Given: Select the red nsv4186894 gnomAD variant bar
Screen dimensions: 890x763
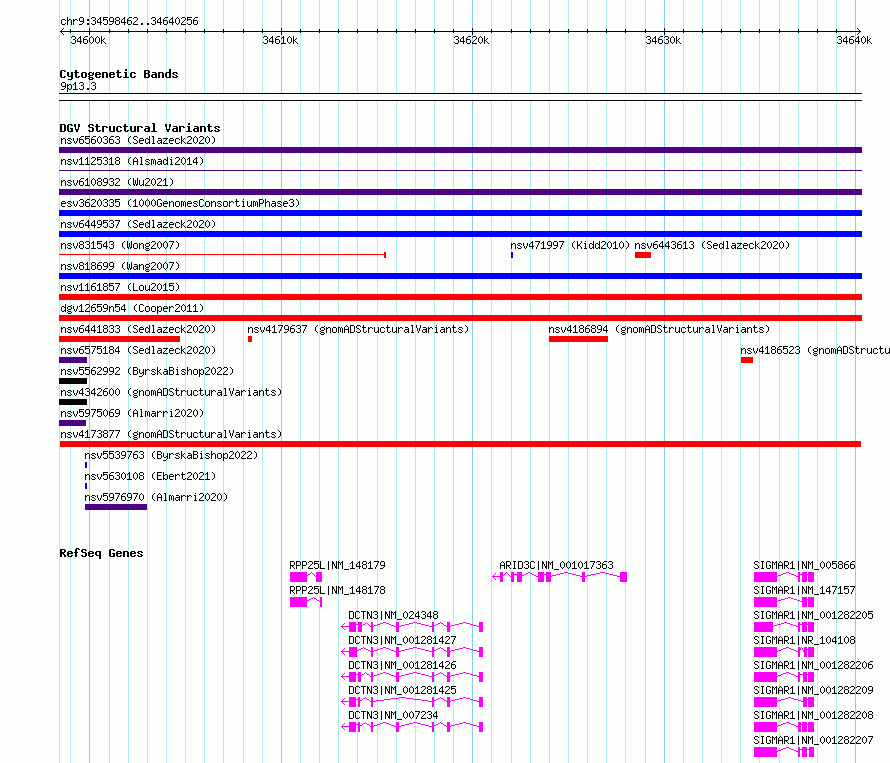Looking at the screenshot, I should click(578, 339).
